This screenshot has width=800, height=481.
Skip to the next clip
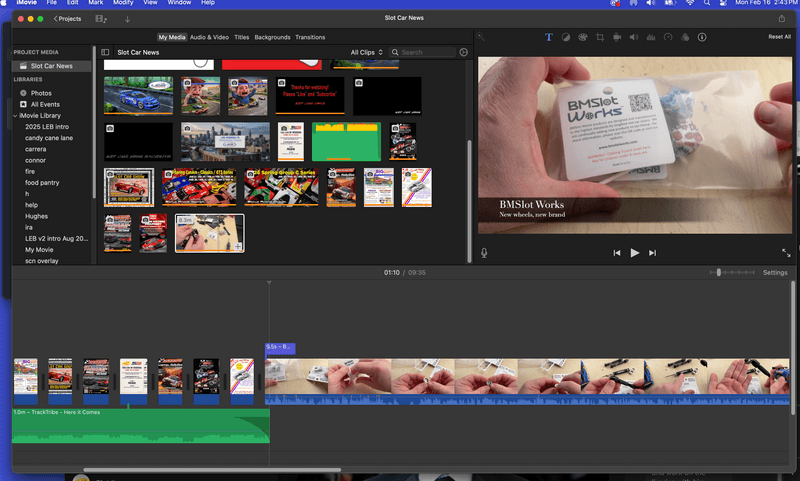pyautogui.click(x=653, y=252)
